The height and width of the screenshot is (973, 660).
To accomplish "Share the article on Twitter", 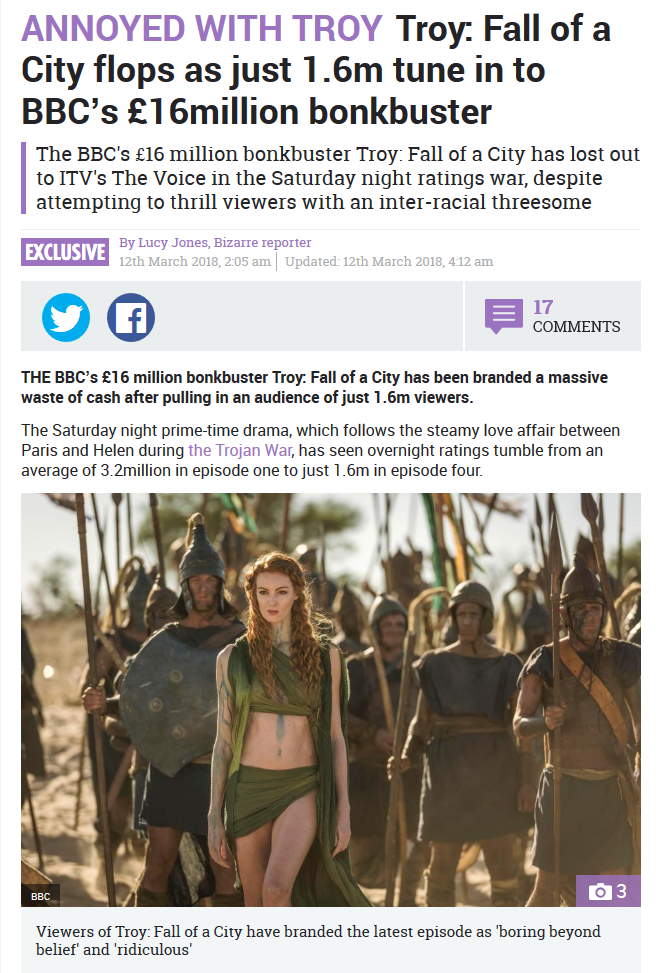I will tap(66, 317).
